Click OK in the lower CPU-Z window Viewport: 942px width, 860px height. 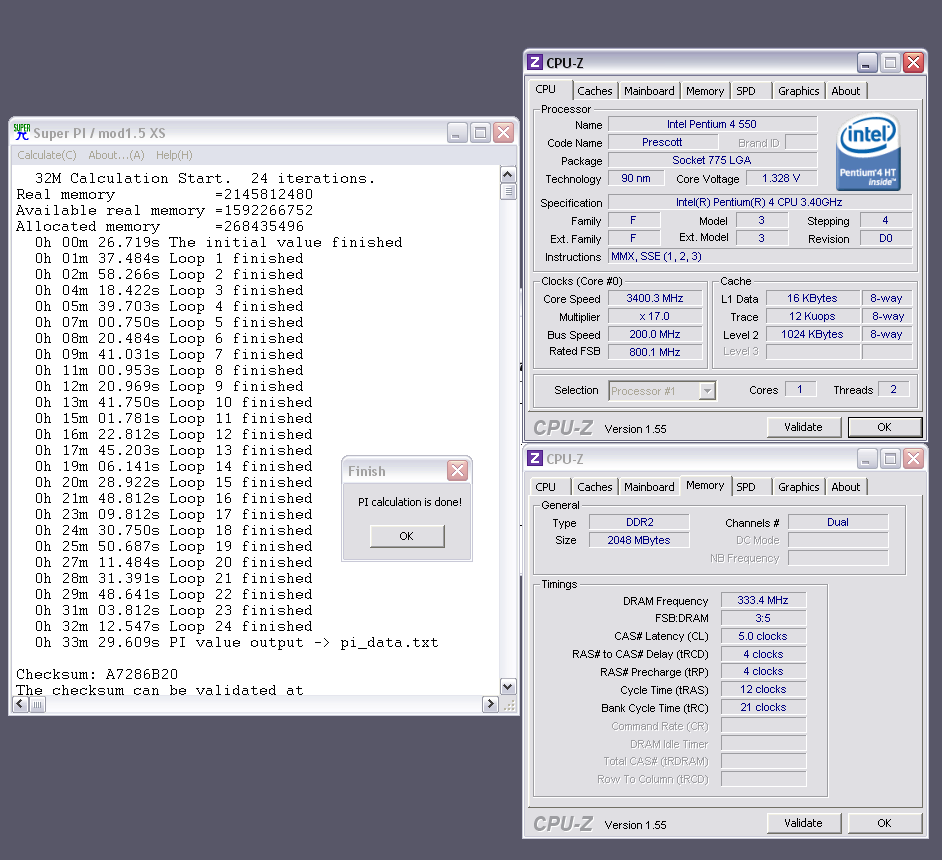[x=884, y=823]
